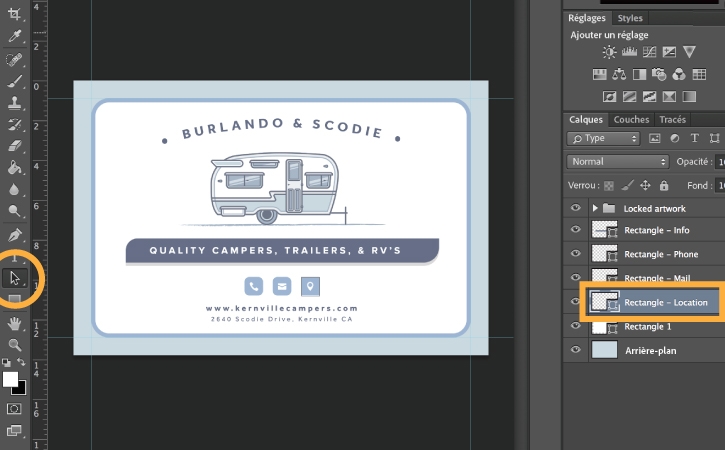Viewport: 725px width, 450px height.
Task: Lock layer position
Action: pyautogui.click(x=645, y=186)
